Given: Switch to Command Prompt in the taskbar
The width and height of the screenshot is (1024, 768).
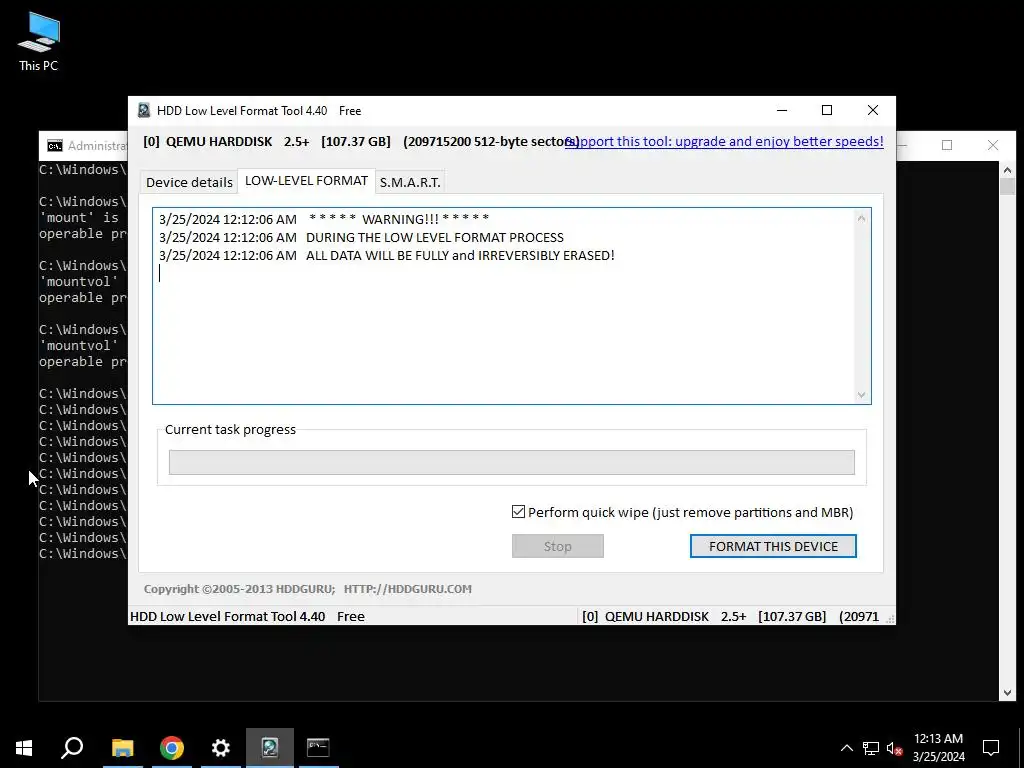Looking at the screenshot, I should pyautogui.click(x=319, y=748).
